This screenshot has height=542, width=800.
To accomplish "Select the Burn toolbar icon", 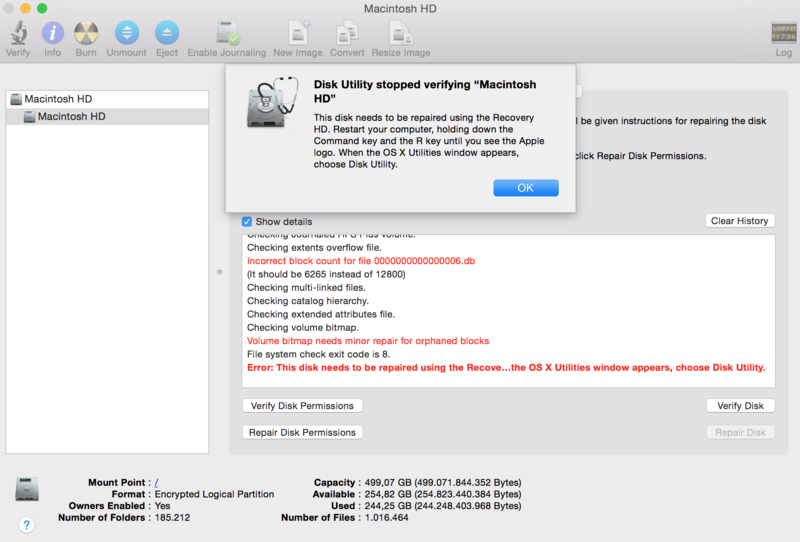I will point(86,33).
